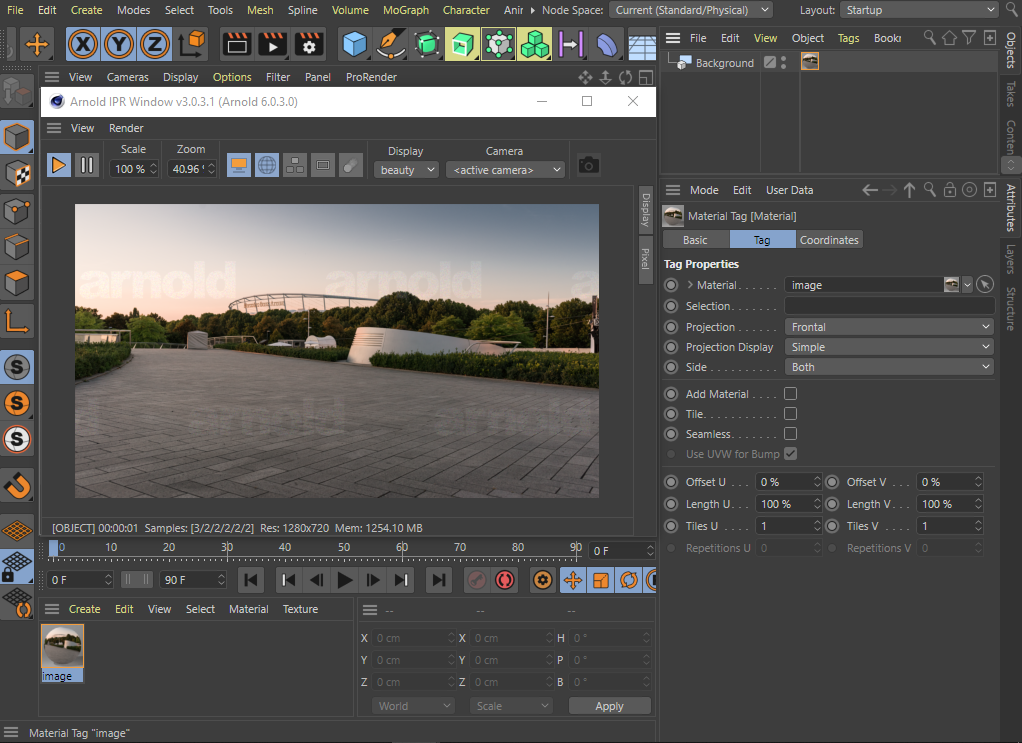Viewport: 1022px width, 743px height.
Task: Click the Record Active Objects keyframe button
Action: 477,580
